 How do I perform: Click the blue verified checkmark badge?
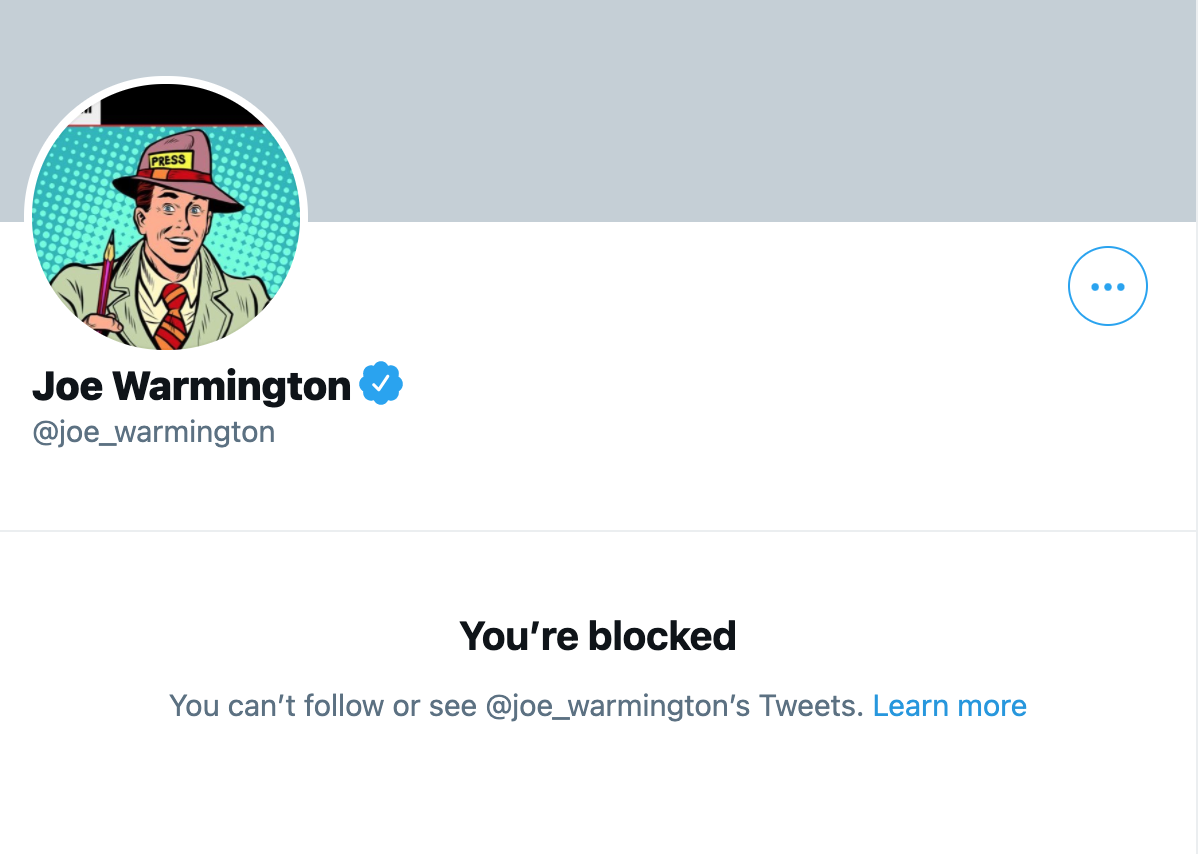point(381,383)
